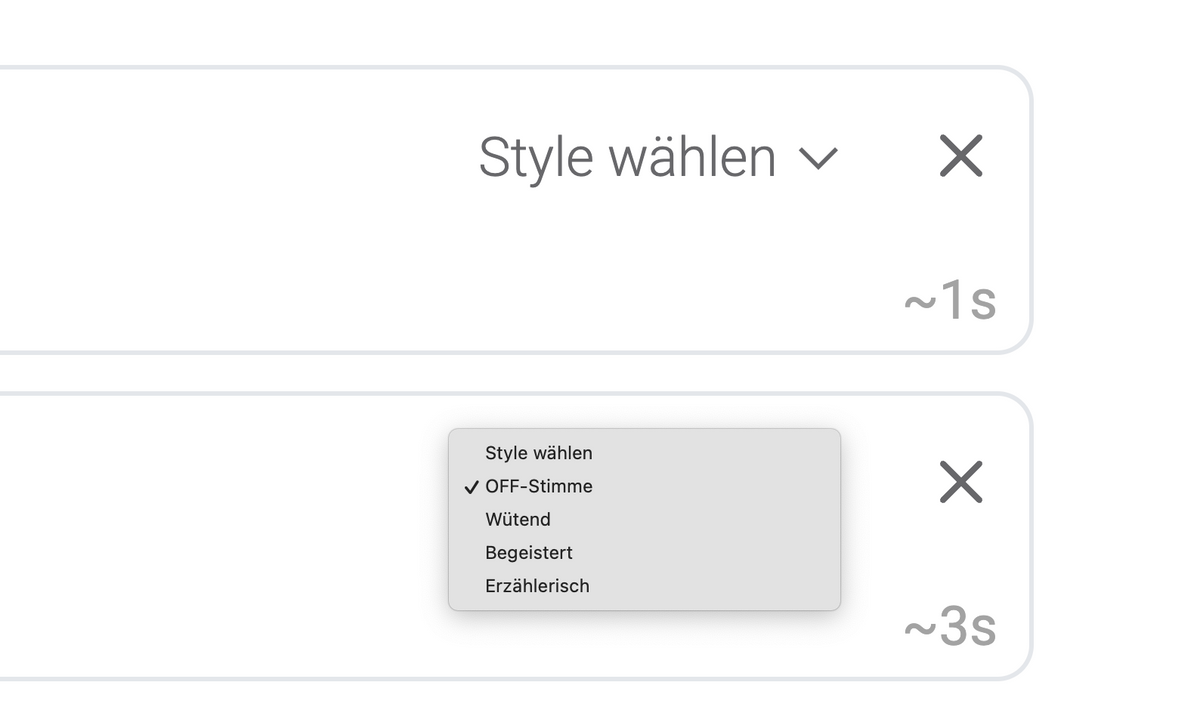
Task: Click blank page area below the bottom card
Action: (500, 700)
